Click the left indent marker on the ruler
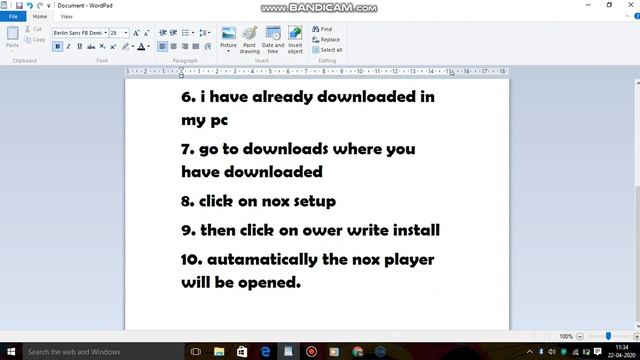Viewport: 640px width, 360px height. (181, 73)
